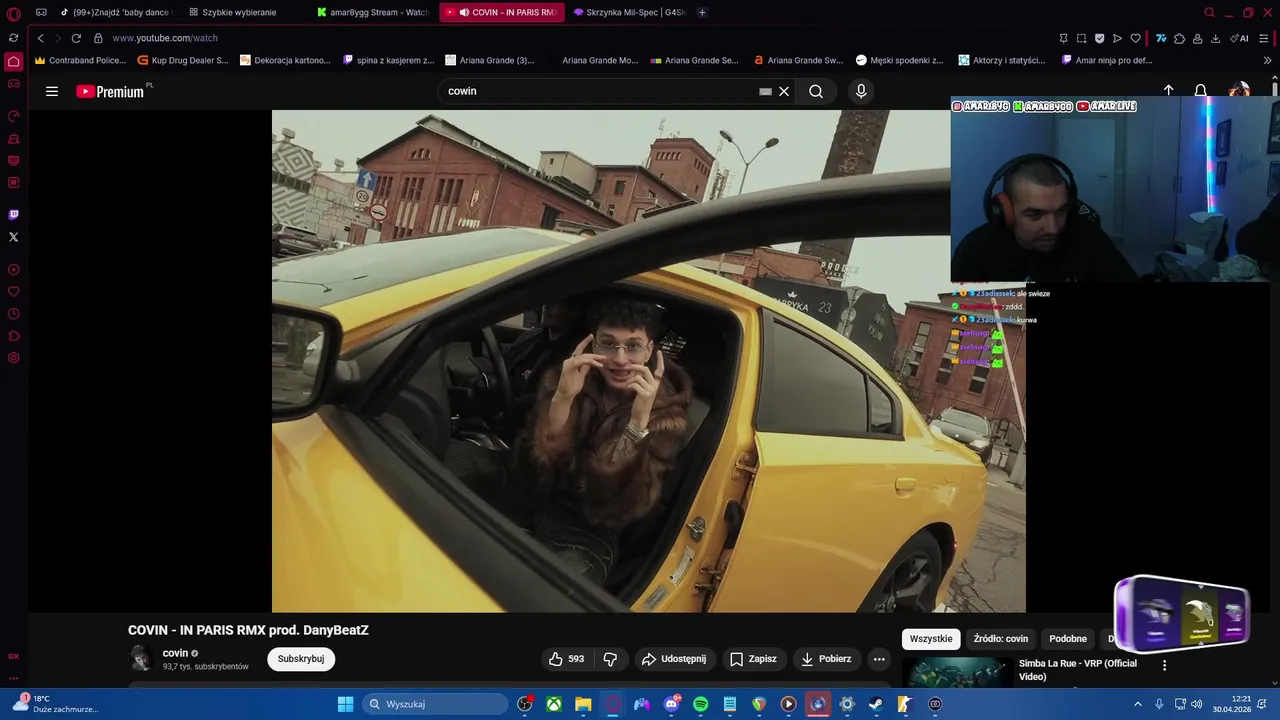The width and height of the screenshot is (1280, 720).
Task: Download video with Pobierz button
Action: [x=826, y=659]
